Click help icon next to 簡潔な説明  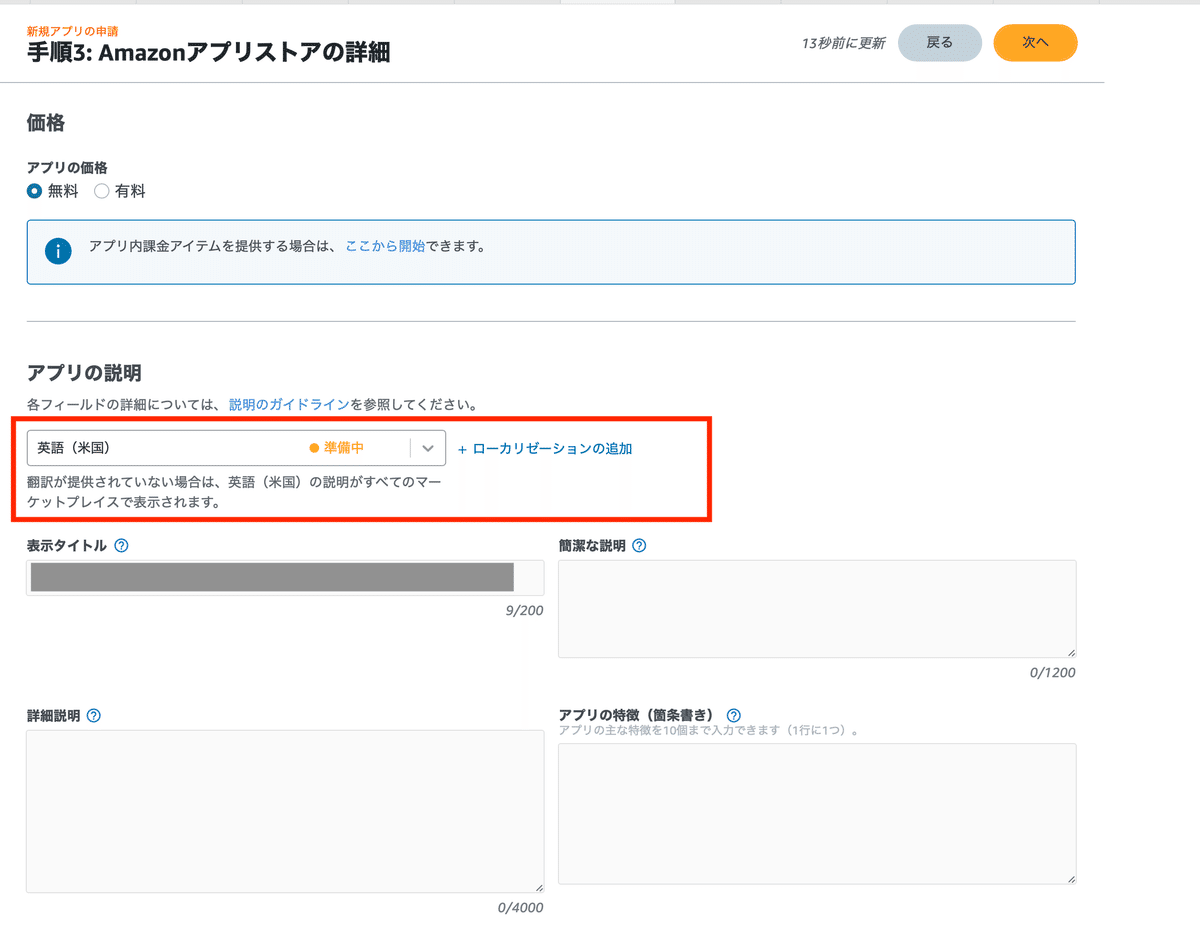pos(639,546)
